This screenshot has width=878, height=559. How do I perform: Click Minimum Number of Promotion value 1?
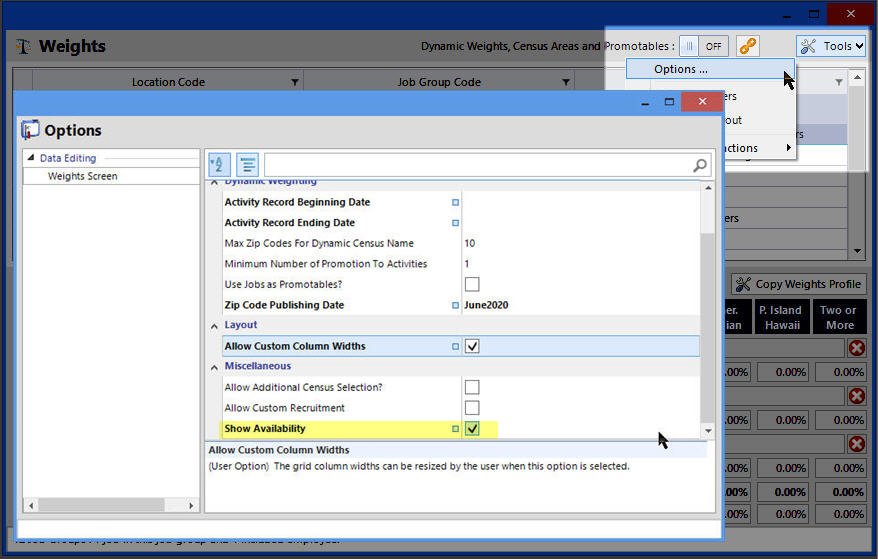[467, 264]
